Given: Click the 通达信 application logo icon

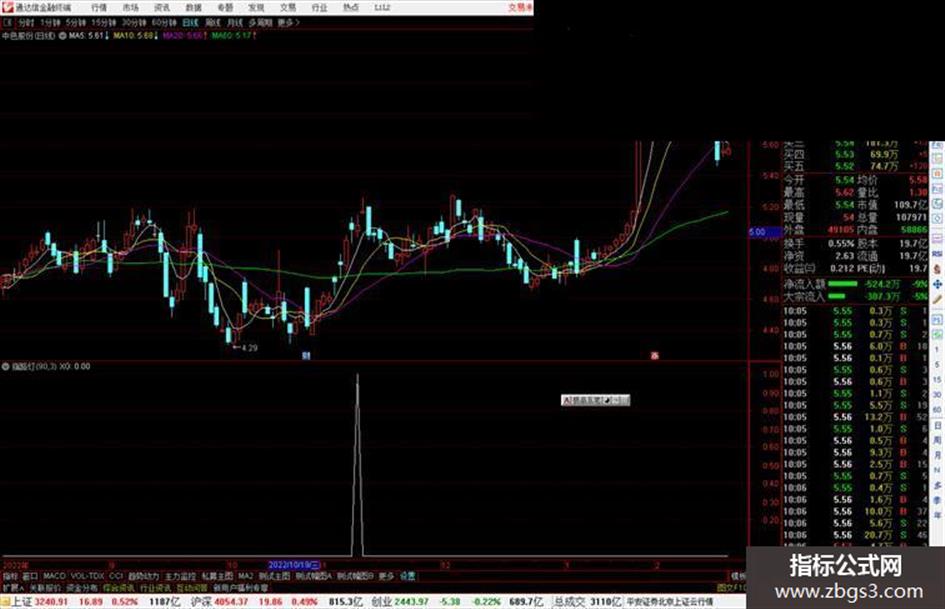Looking at the screenshot, I should 7,7.
